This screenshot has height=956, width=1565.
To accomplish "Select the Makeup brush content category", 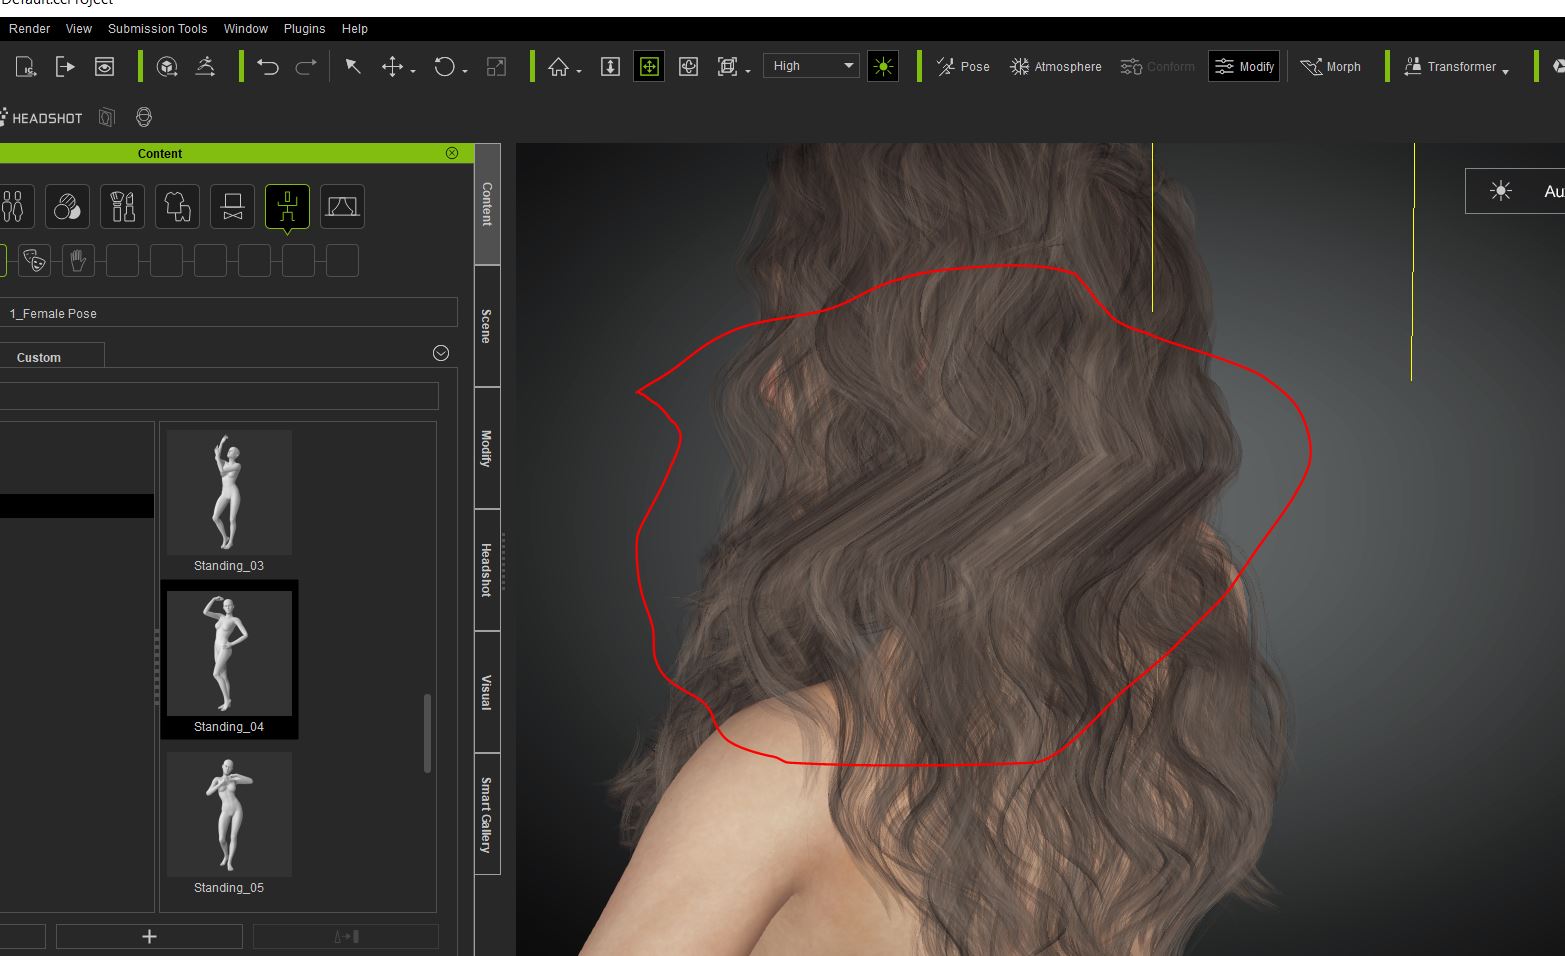I will 122,207.
